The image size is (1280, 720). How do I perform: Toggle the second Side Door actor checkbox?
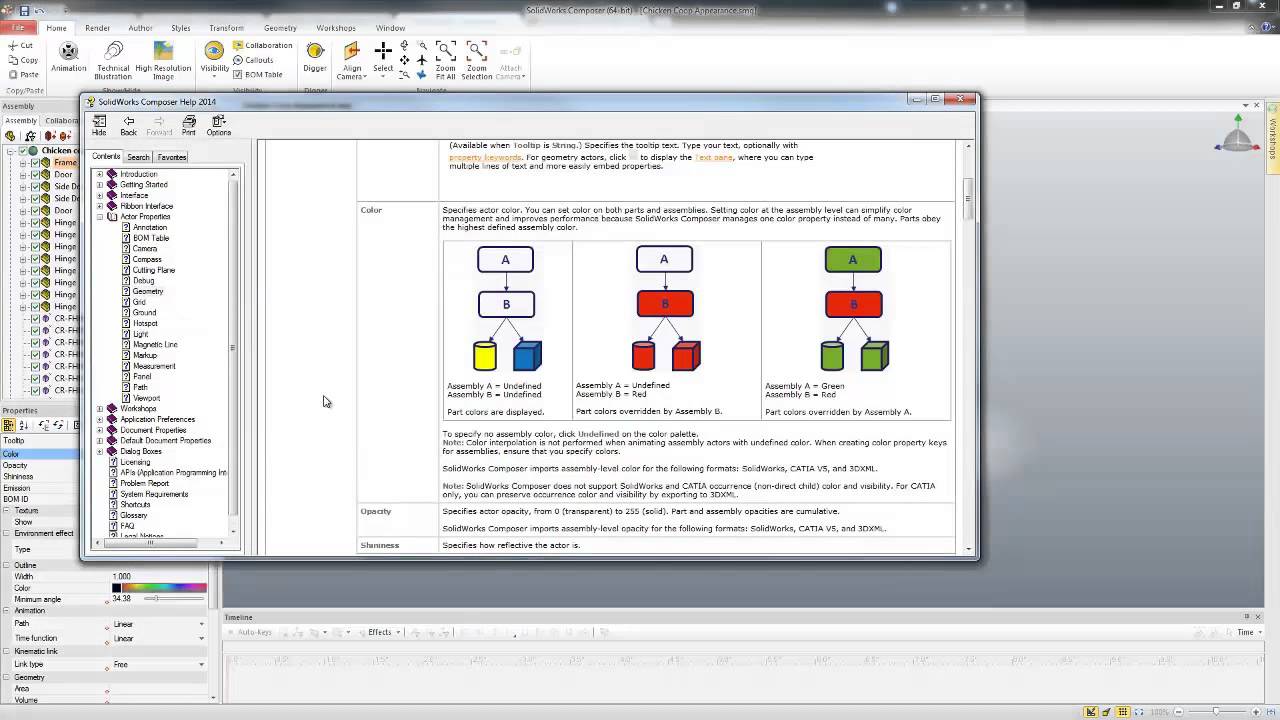[35, 199]
